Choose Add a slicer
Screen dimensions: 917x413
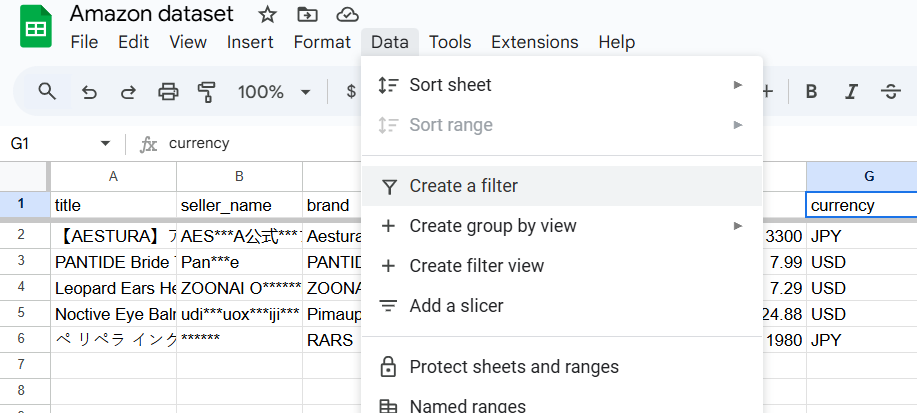point(456,306)
